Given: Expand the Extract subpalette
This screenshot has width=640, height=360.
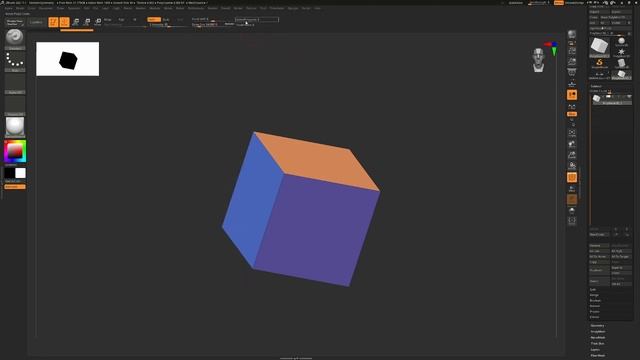Looking at the screenshot, I should tap(594, 317).
